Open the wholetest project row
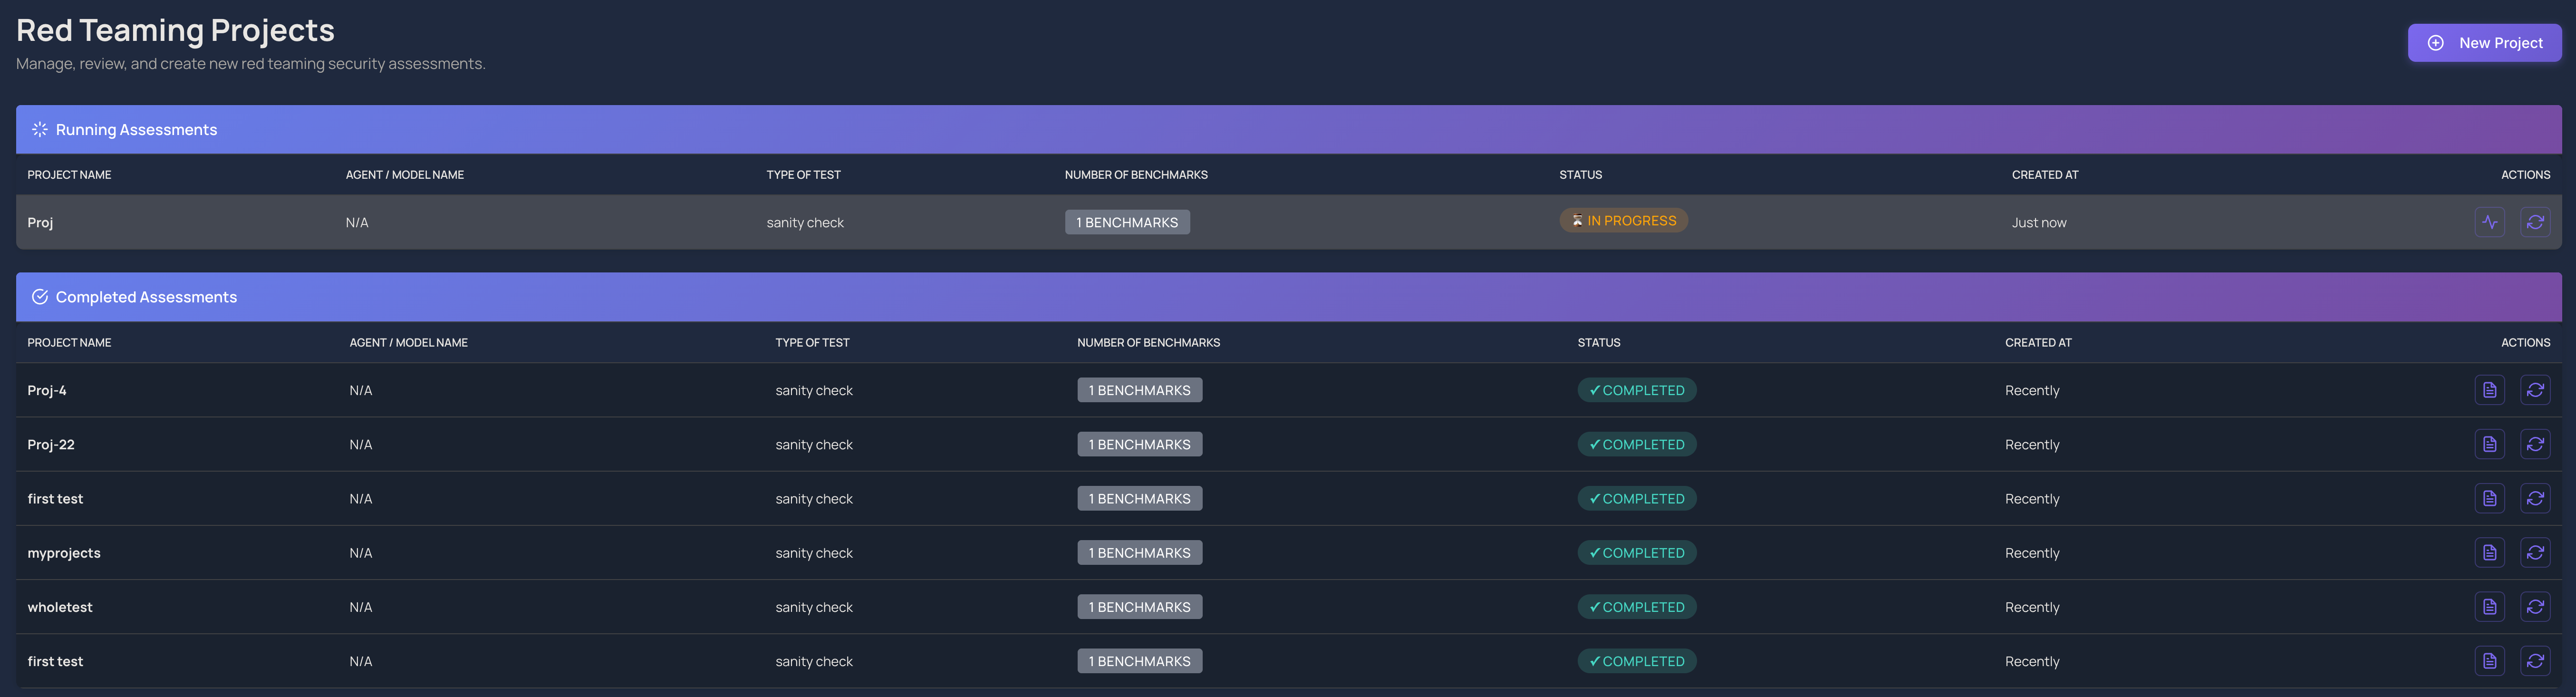 click(60, 607)
